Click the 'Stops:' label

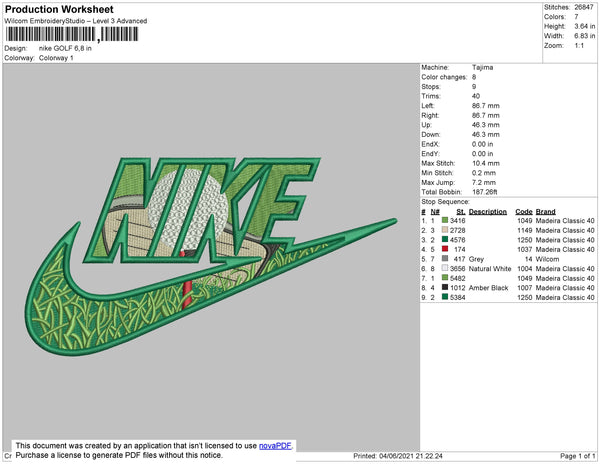click(431, 86)
